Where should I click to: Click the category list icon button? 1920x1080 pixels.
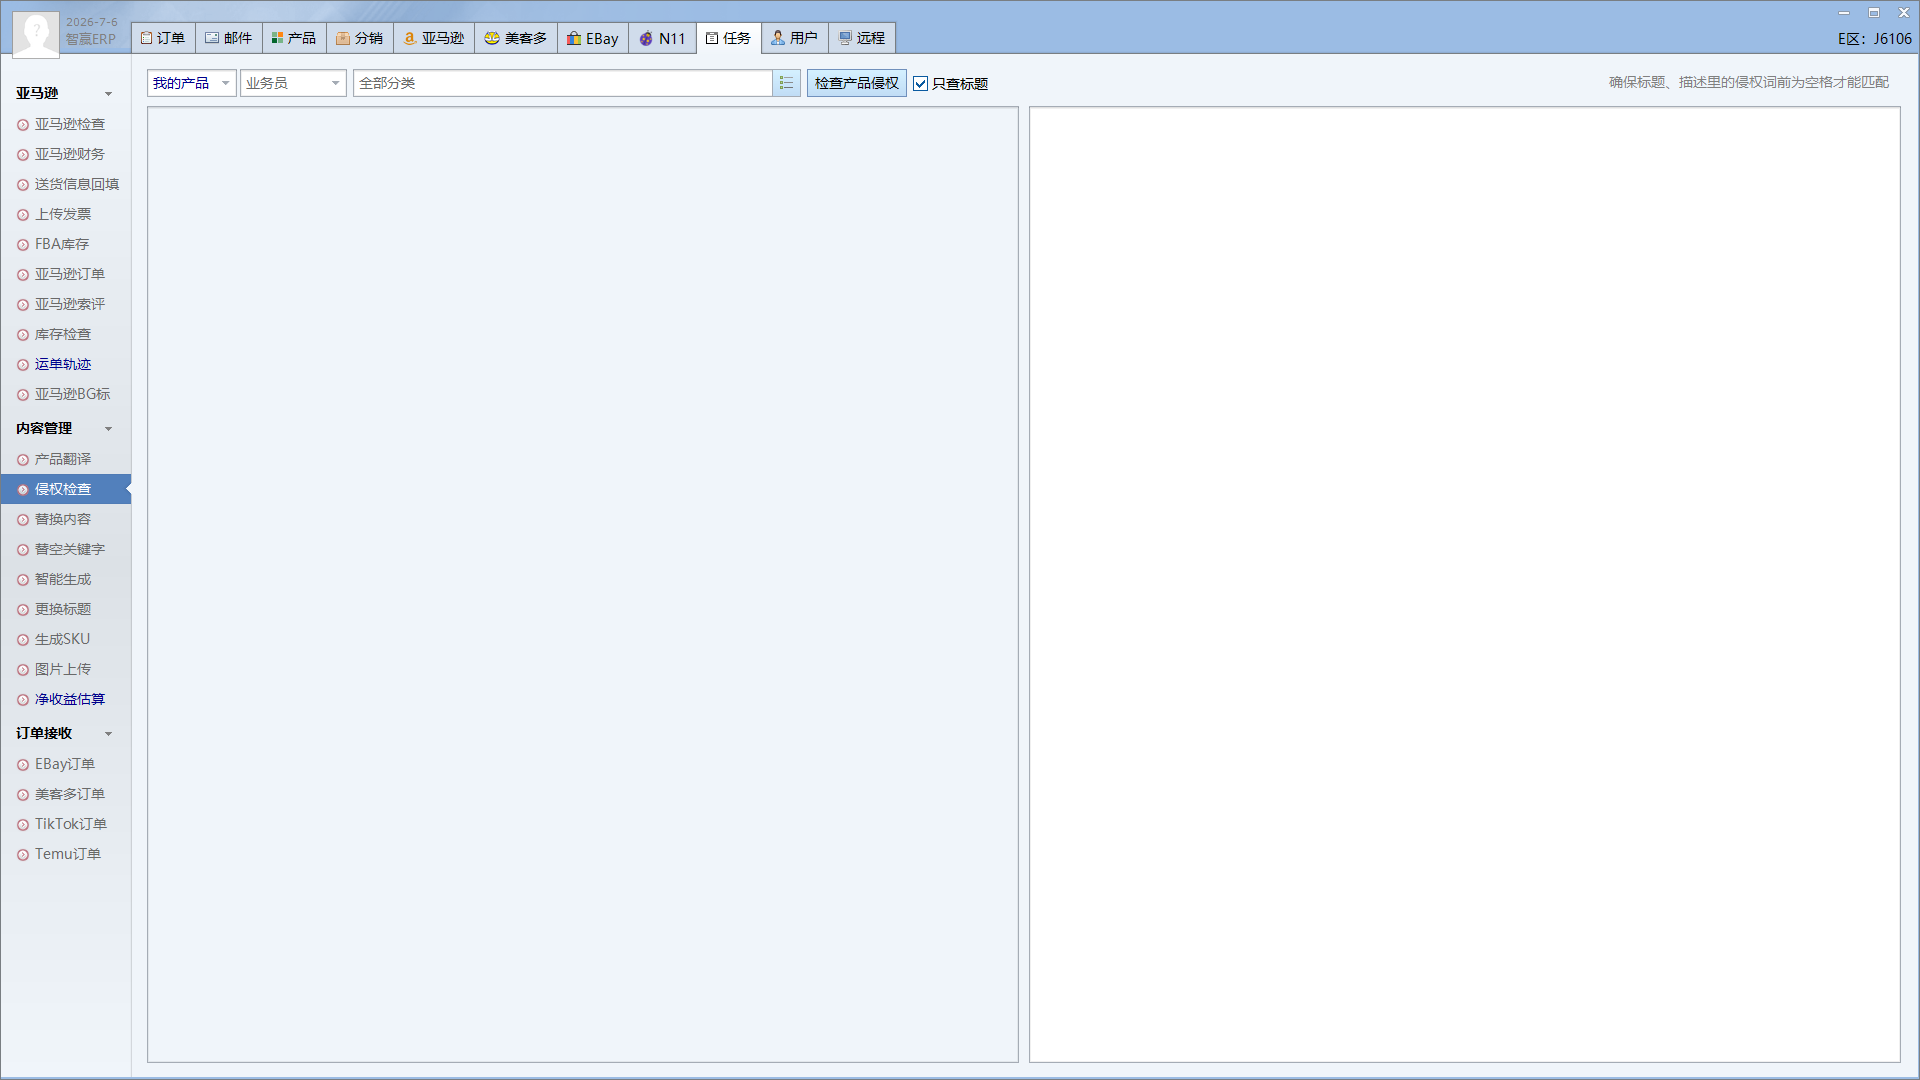(786, 83)
